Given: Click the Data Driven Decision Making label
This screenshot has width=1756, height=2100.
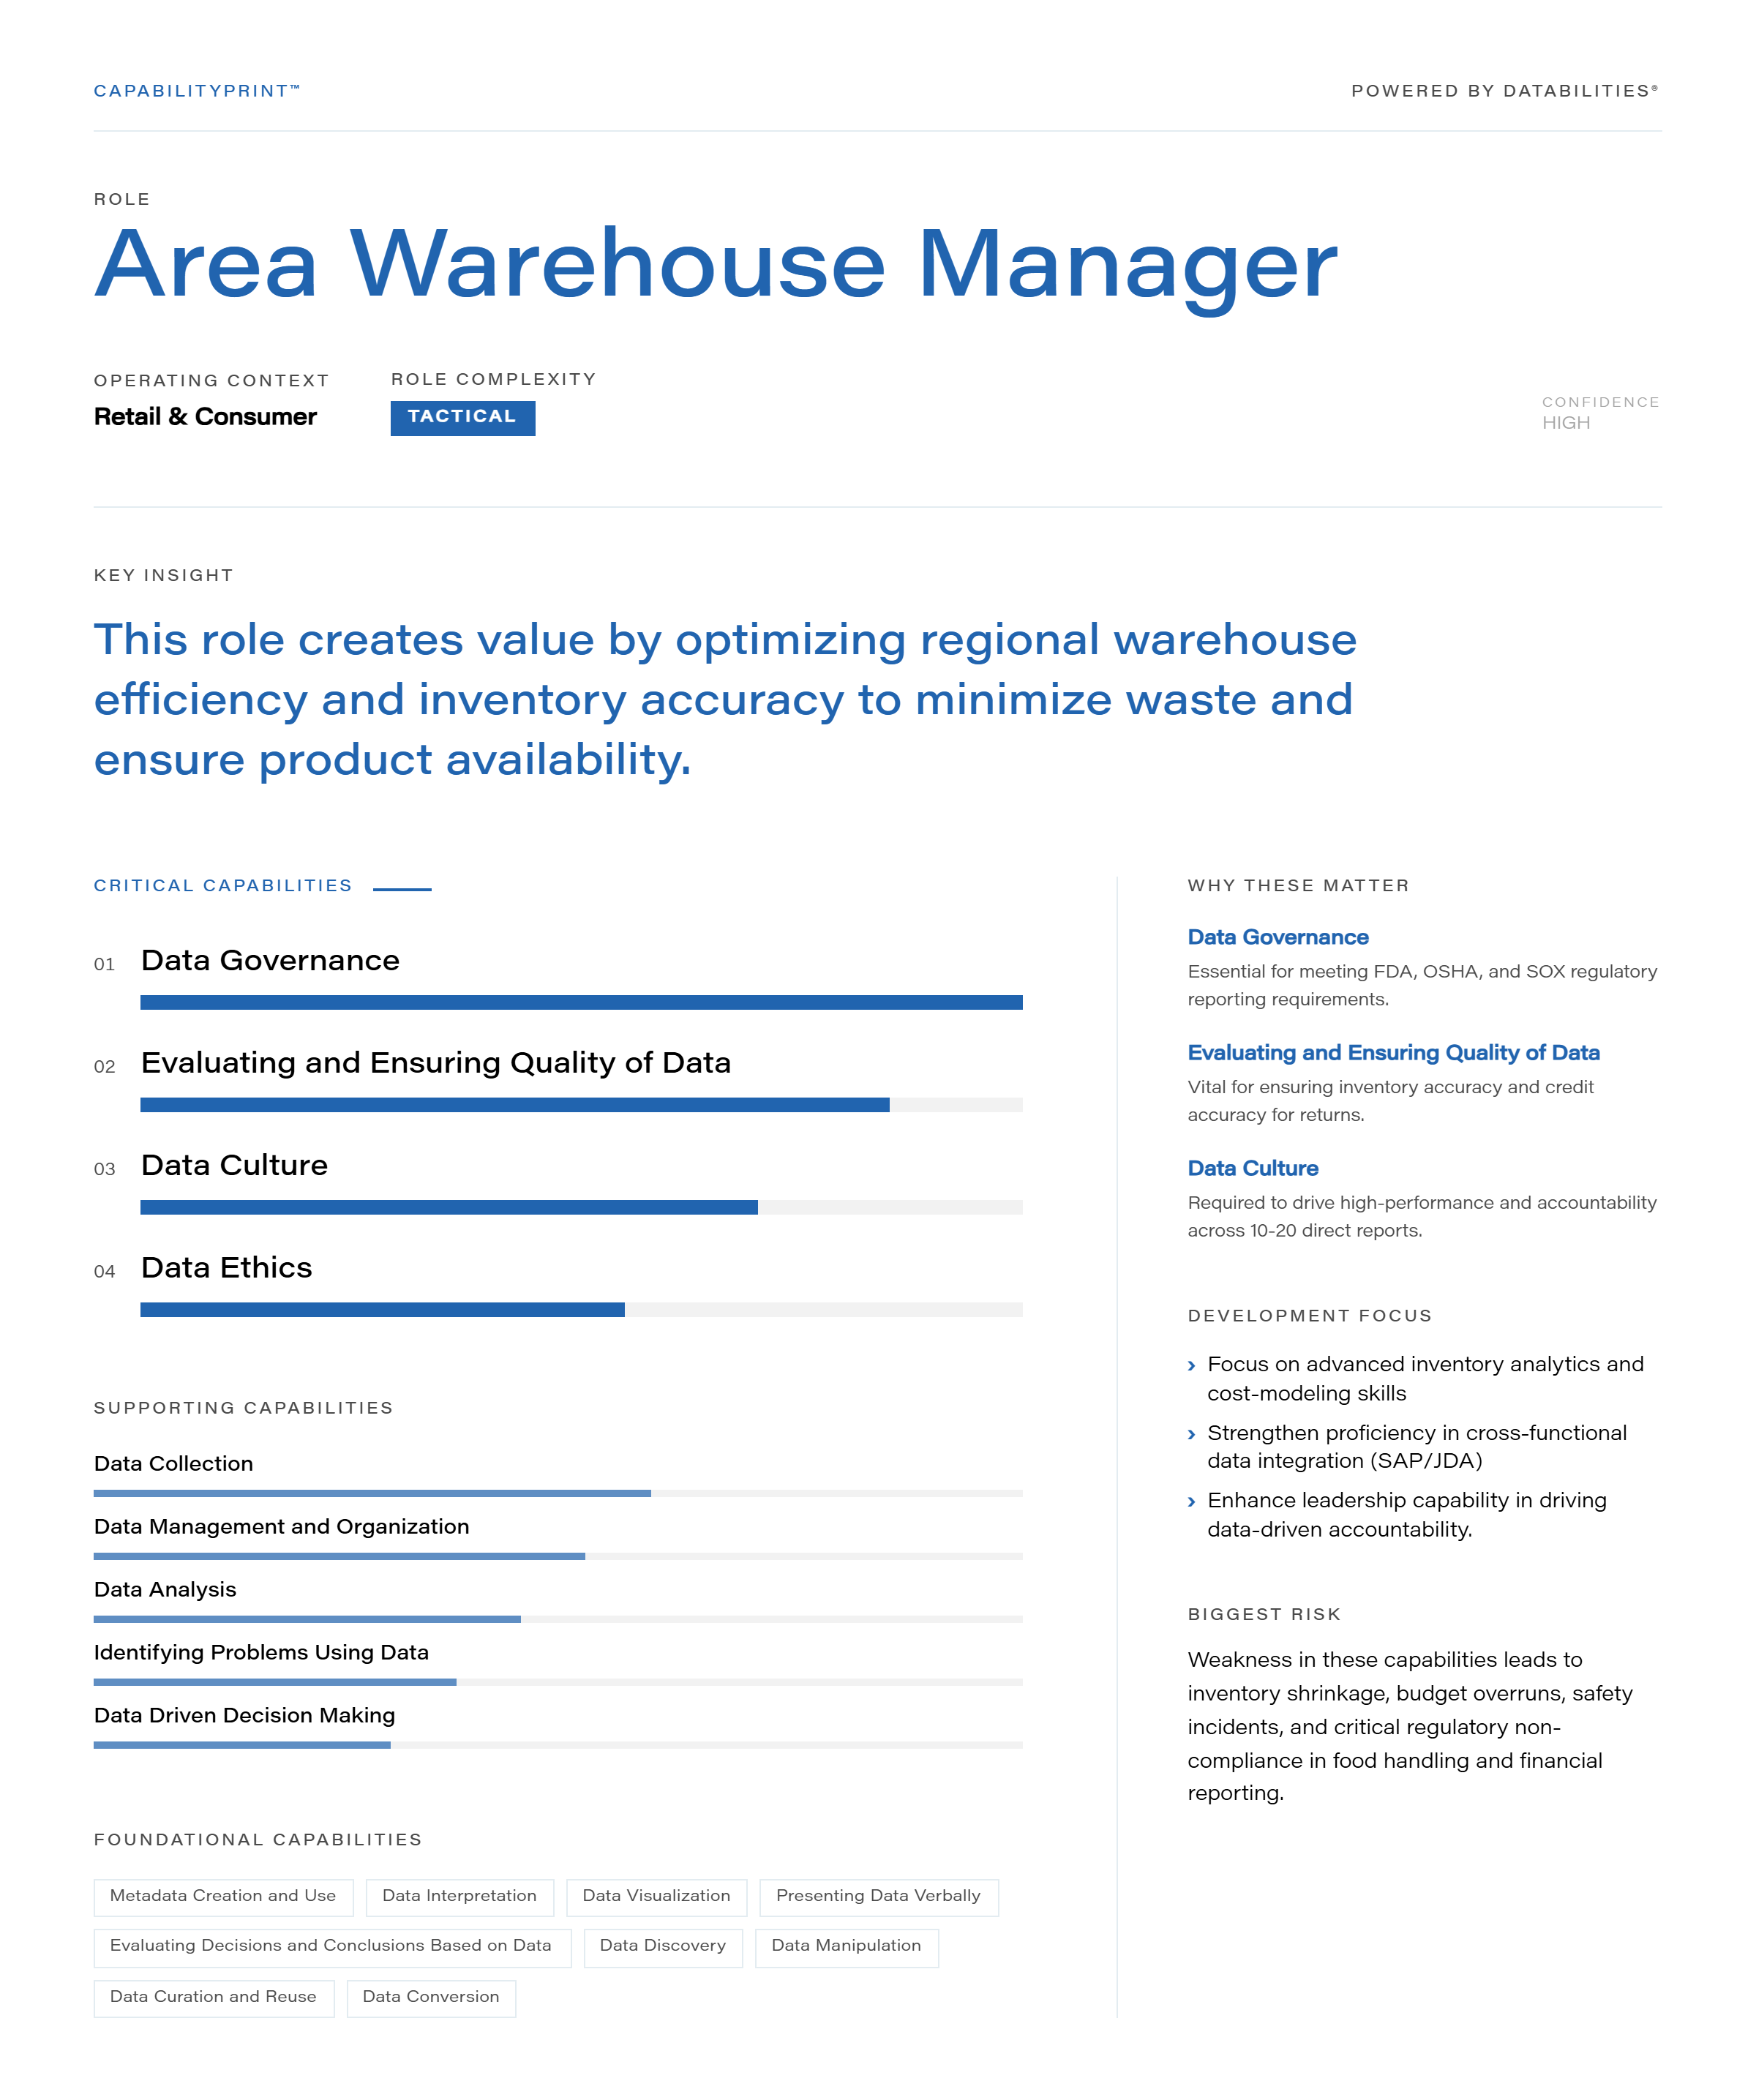Looking at the screenshot, I should (x=245, y=1716).
